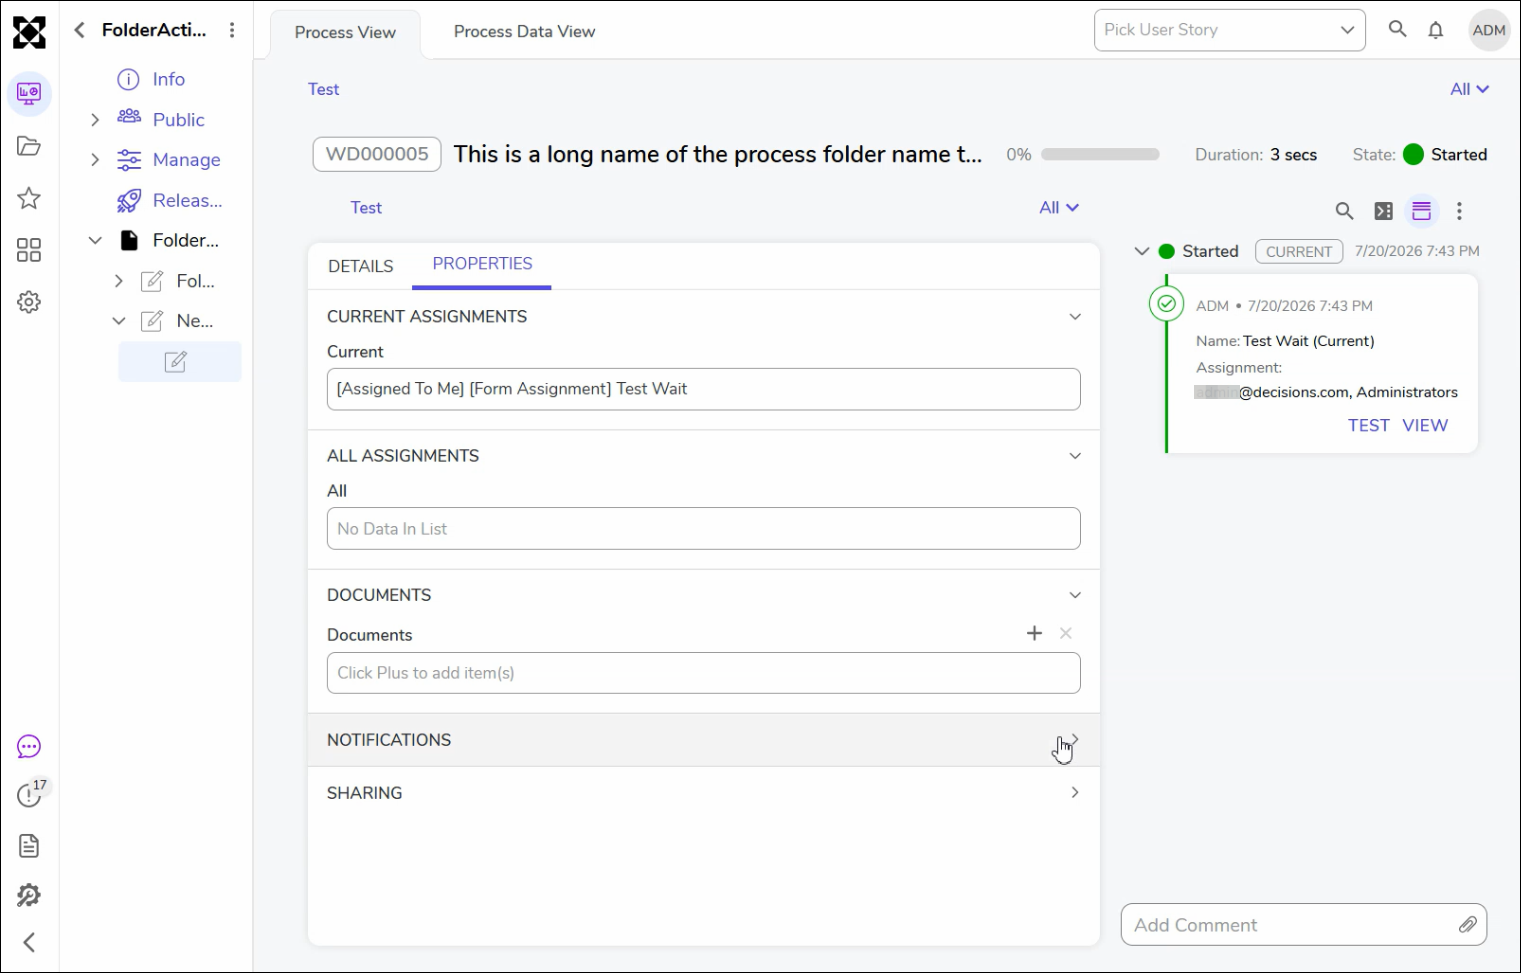
Task: Select the PROPERTIES tab
Action: click(482, 264)
